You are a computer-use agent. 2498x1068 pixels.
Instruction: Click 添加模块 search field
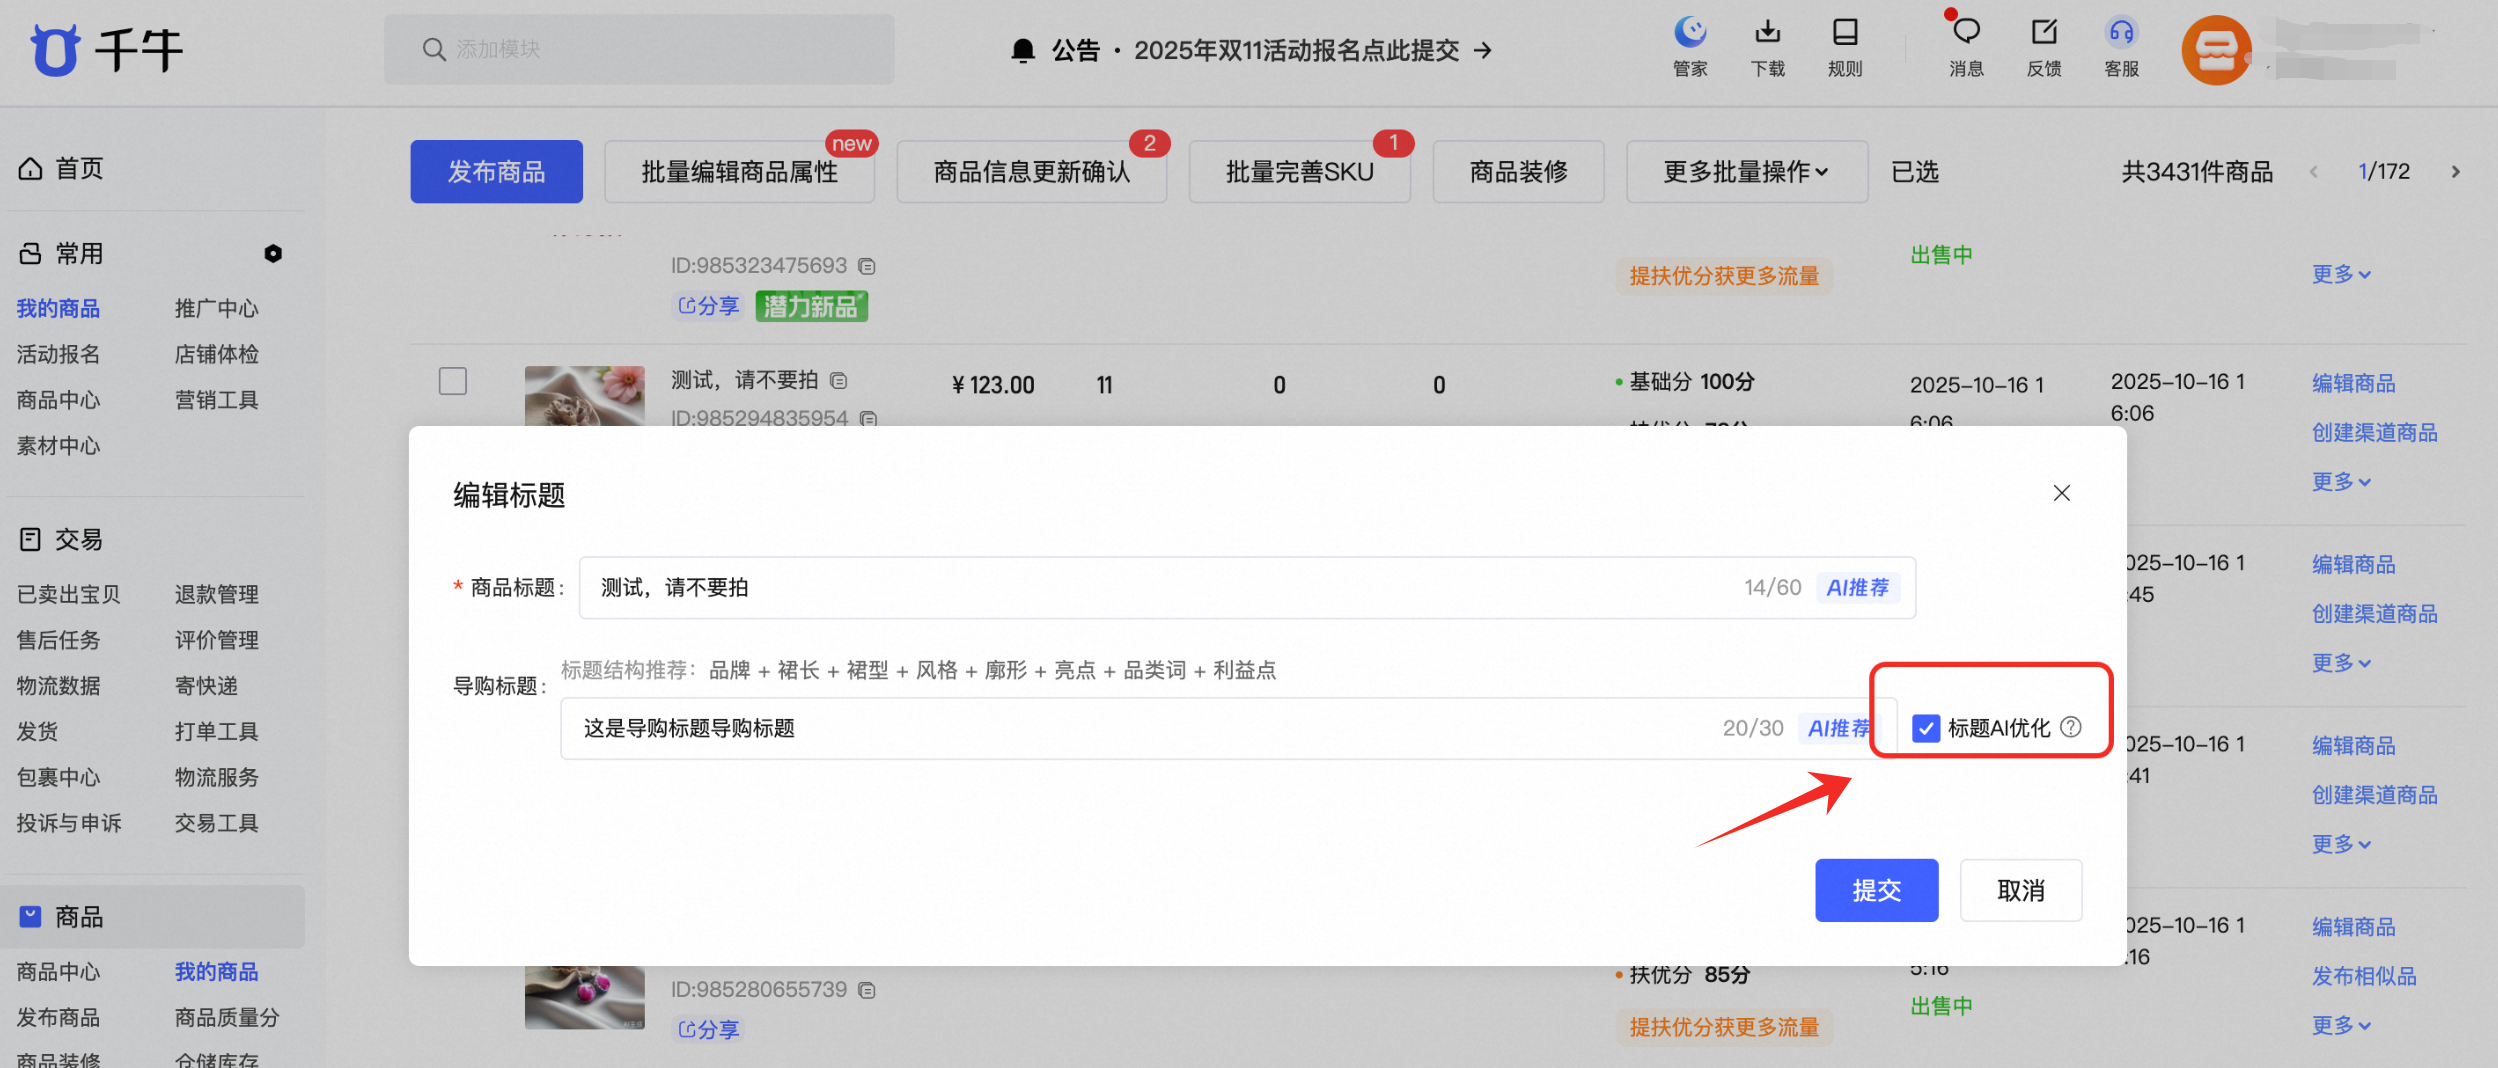coord(639,49)
